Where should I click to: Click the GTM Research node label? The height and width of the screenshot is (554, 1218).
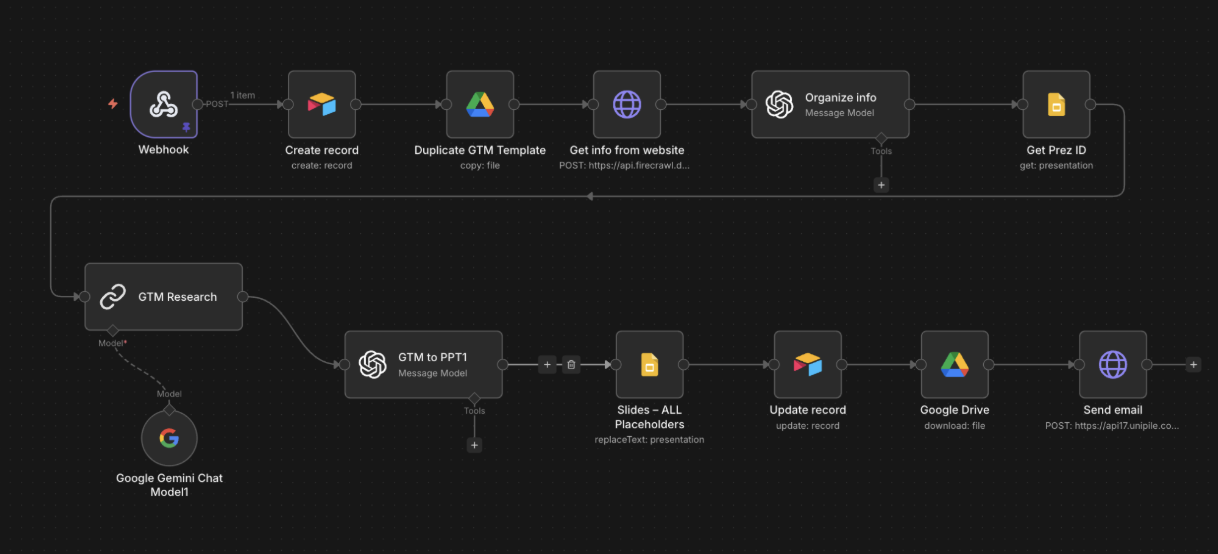coord(177,297)
